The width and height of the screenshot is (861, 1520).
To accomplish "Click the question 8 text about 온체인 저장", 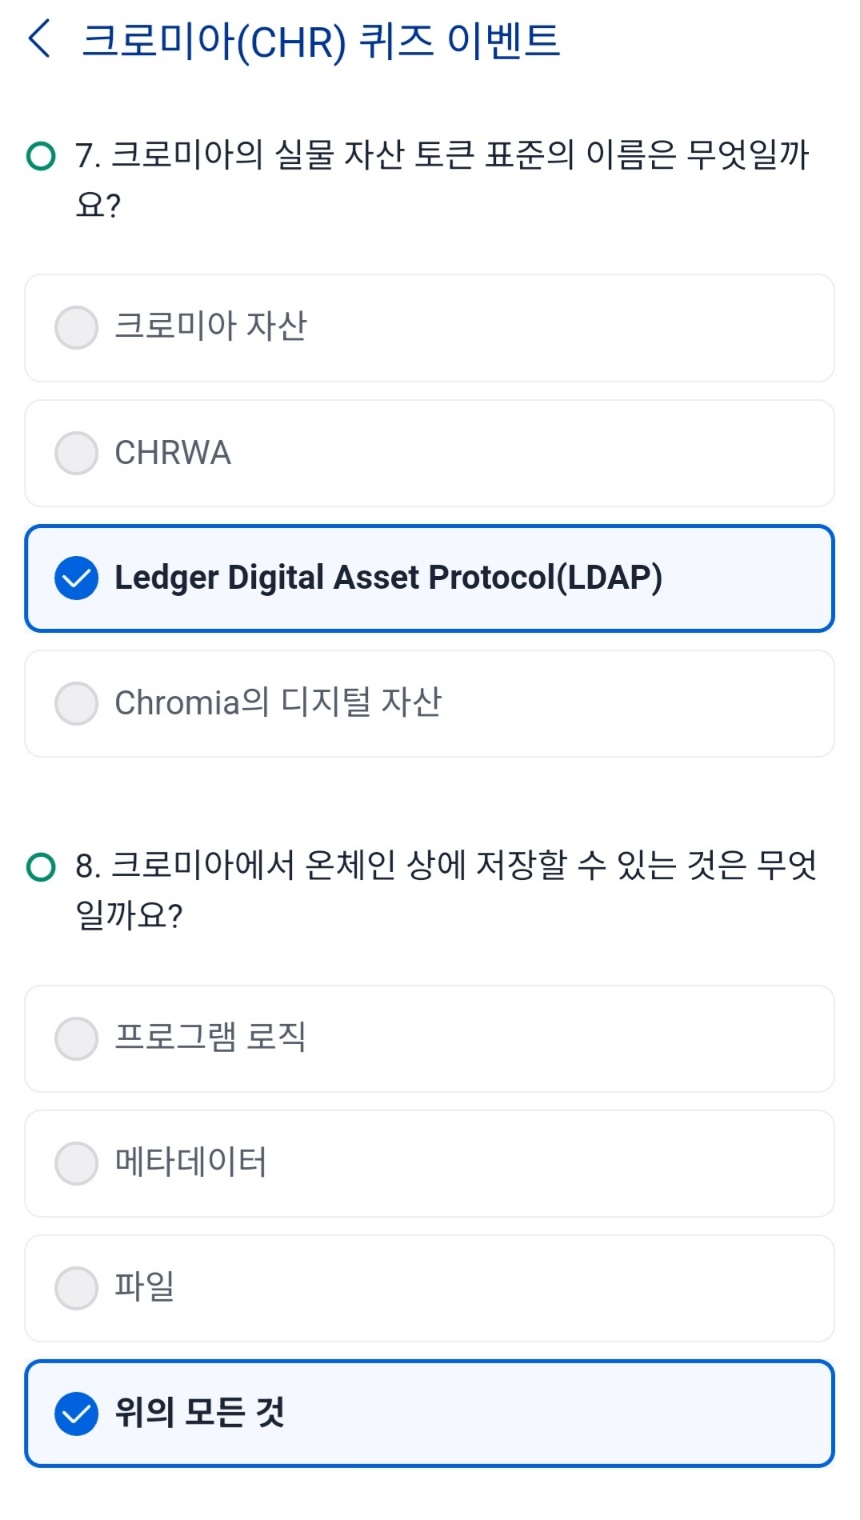I will 446,866.
